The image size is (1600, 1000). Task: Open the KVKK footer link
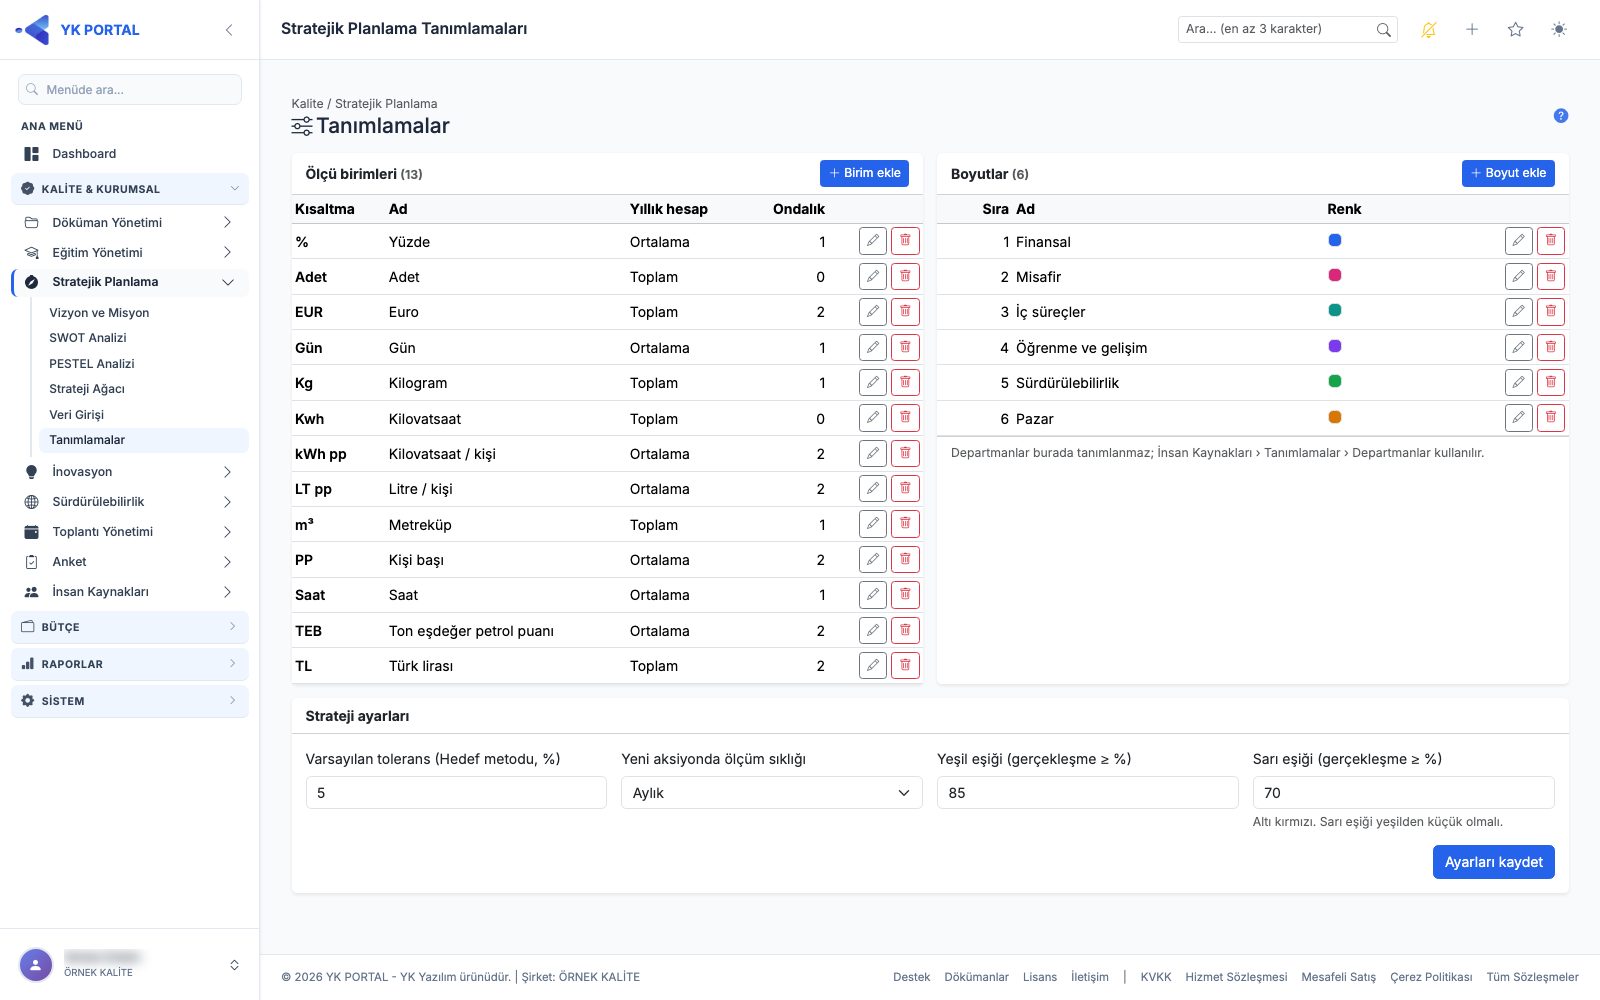click(x=1155, y=977)
